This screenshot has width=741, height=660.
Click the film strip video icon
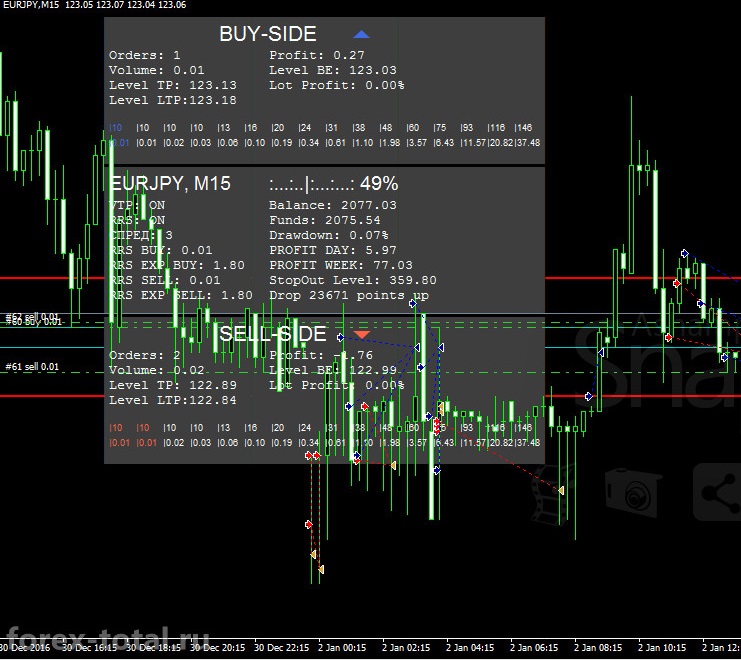[548, 494]
